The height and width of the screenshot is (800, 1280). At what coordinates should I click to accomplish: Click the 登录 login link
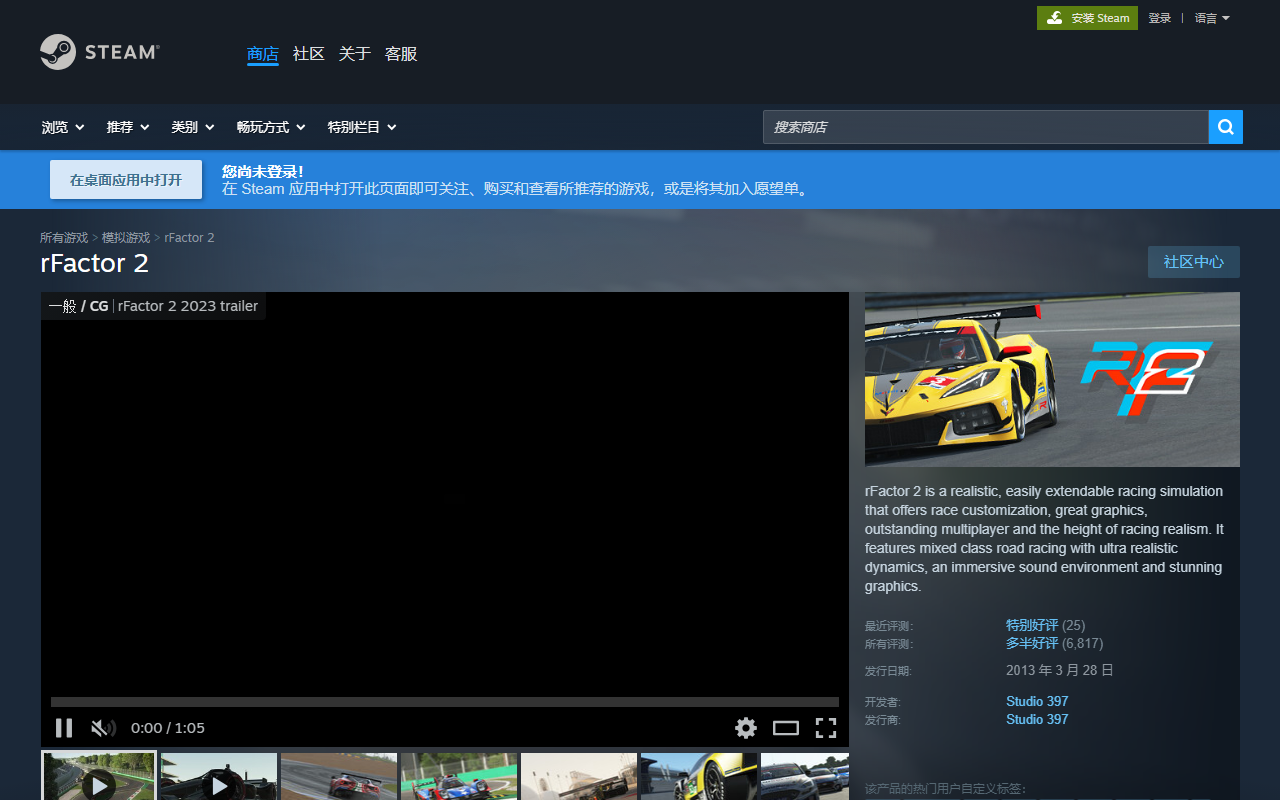click(x=1159, y=18)
